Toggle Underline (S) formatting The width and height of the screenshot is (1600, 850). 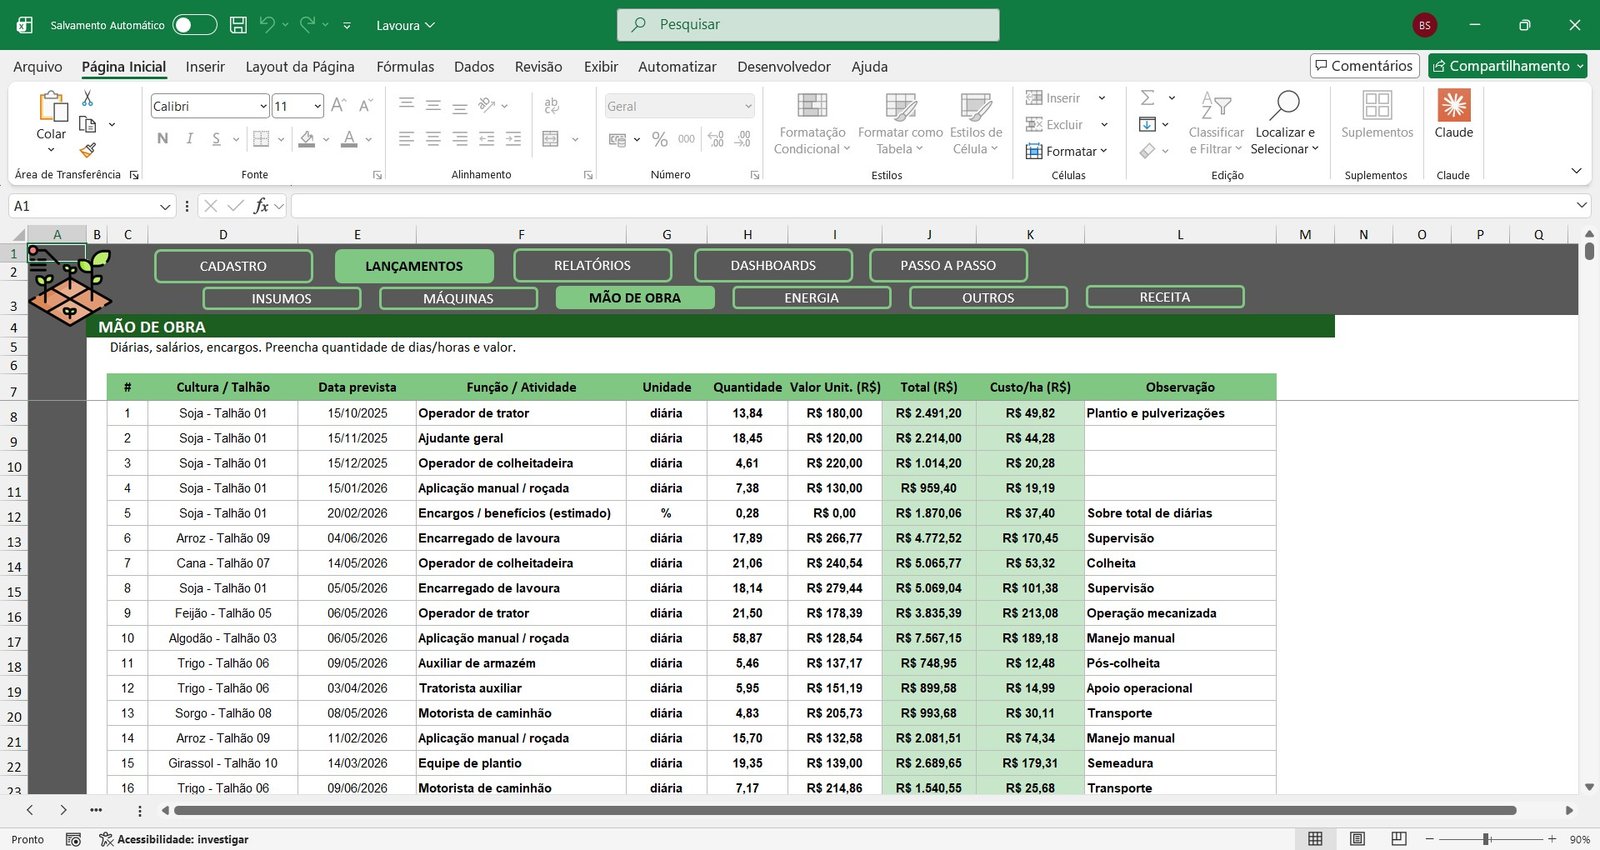click(x=216, y=139)
